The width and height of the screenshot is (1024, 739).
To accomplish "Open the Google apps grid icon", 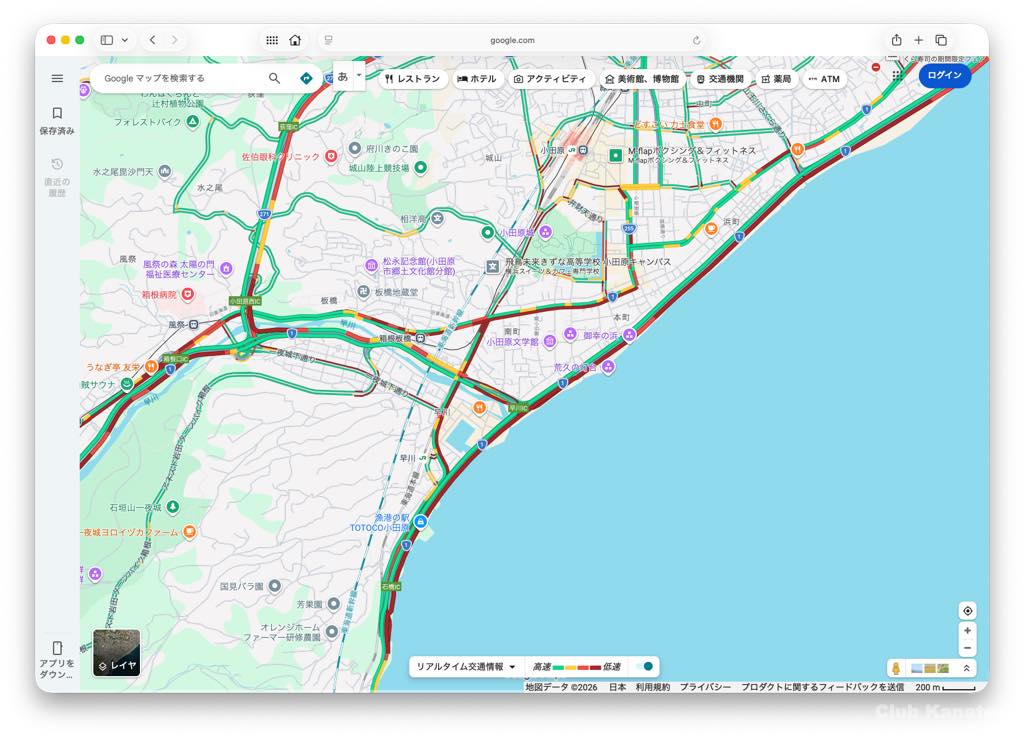I will (897, 75).
